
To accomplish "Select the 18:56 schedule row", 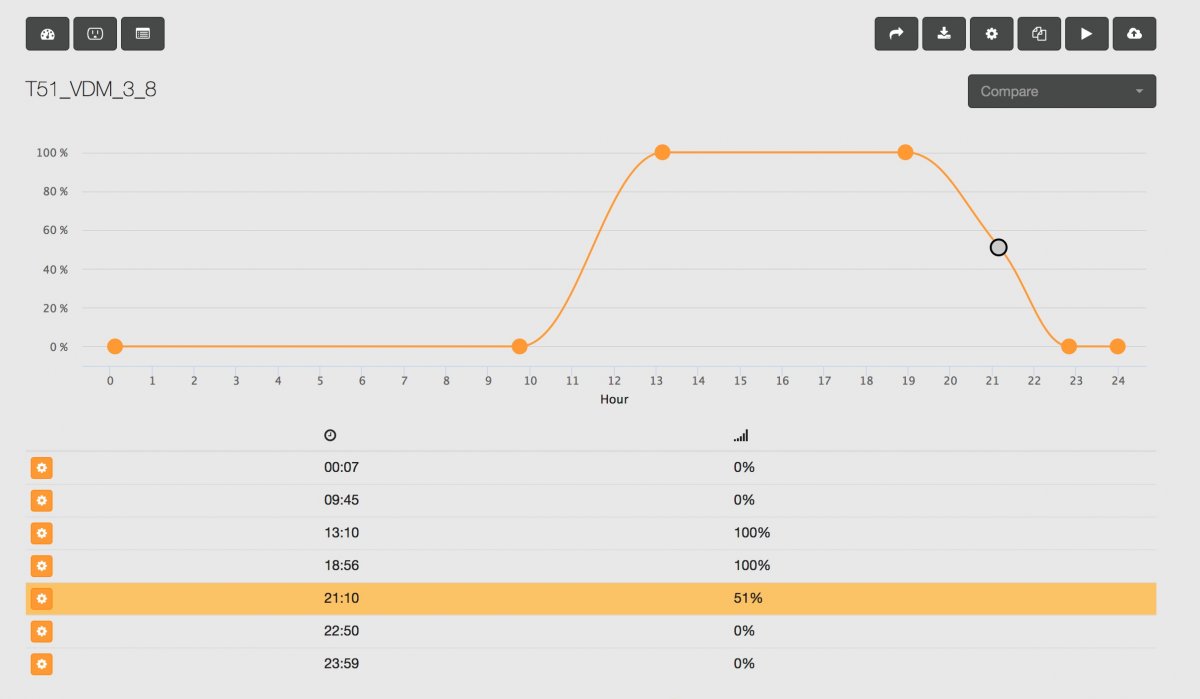I will [591, 566].
